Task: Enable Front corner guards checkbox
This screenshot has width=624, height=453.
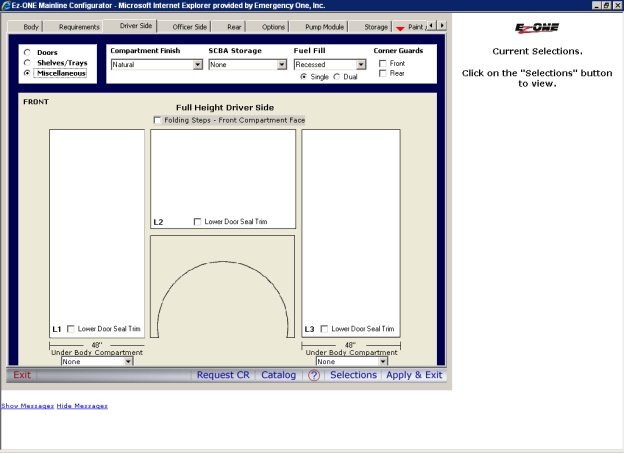Action: tap(383, 63)
